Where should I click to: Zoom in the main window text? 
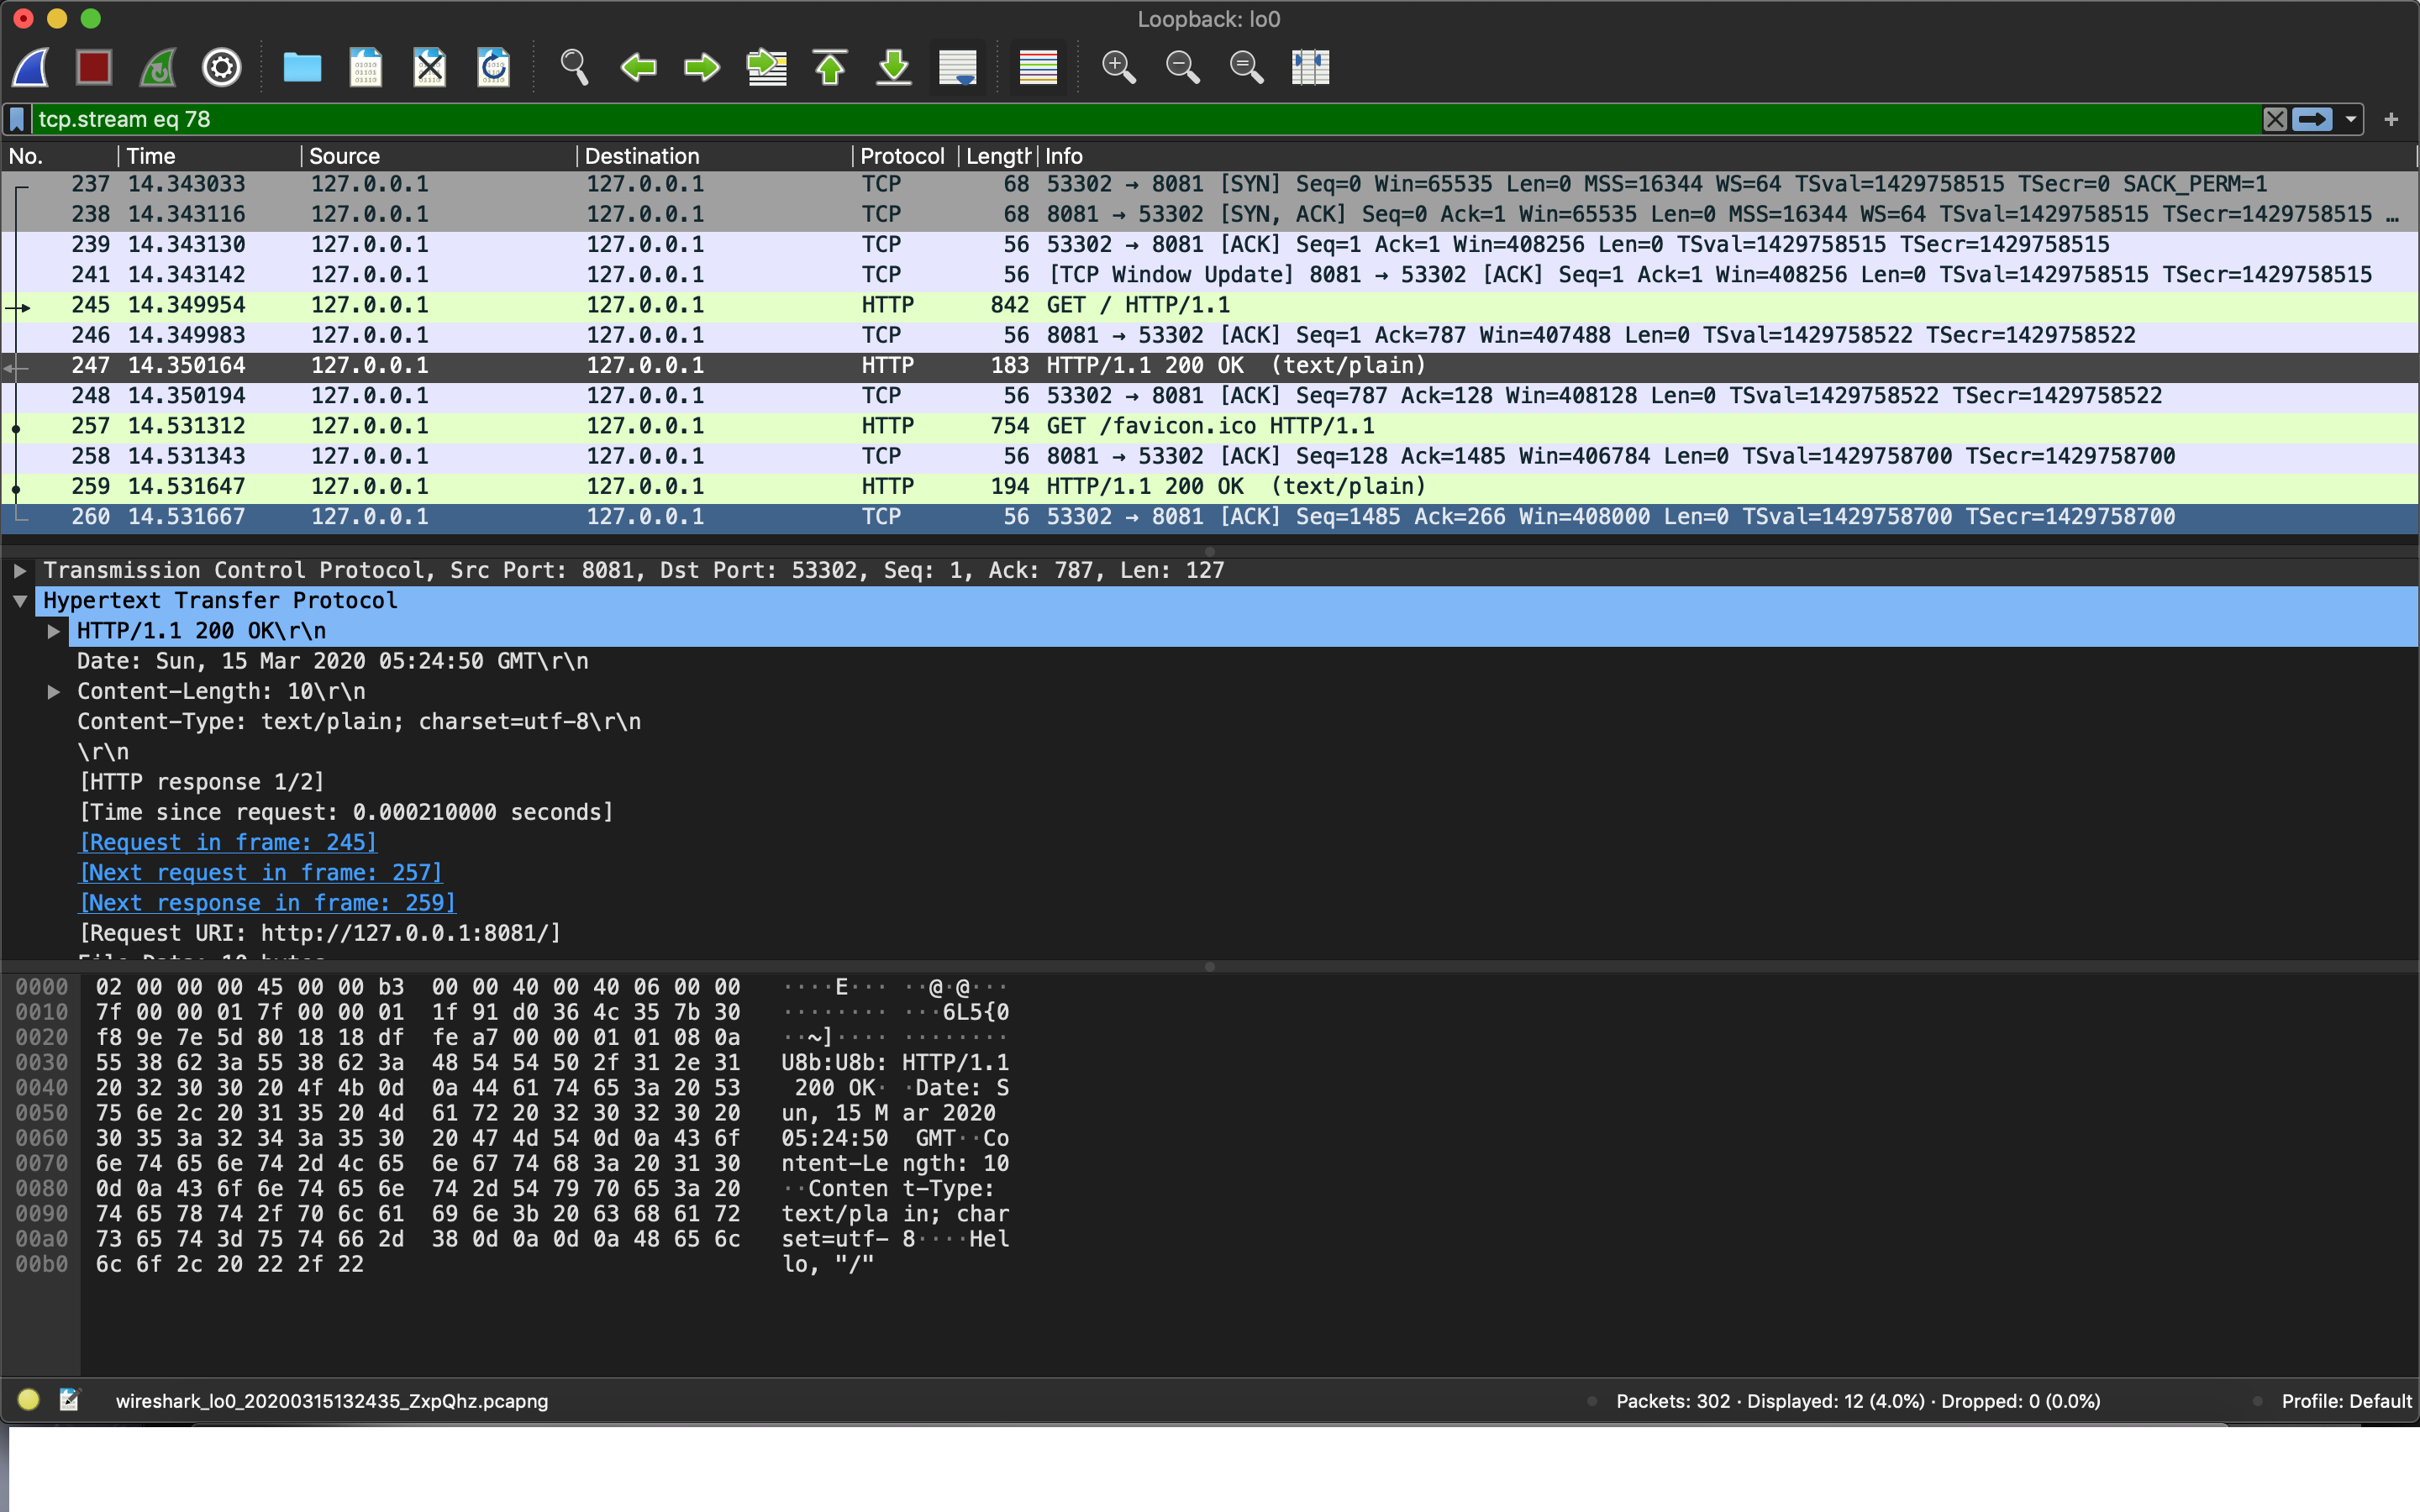click(1118, 68)
